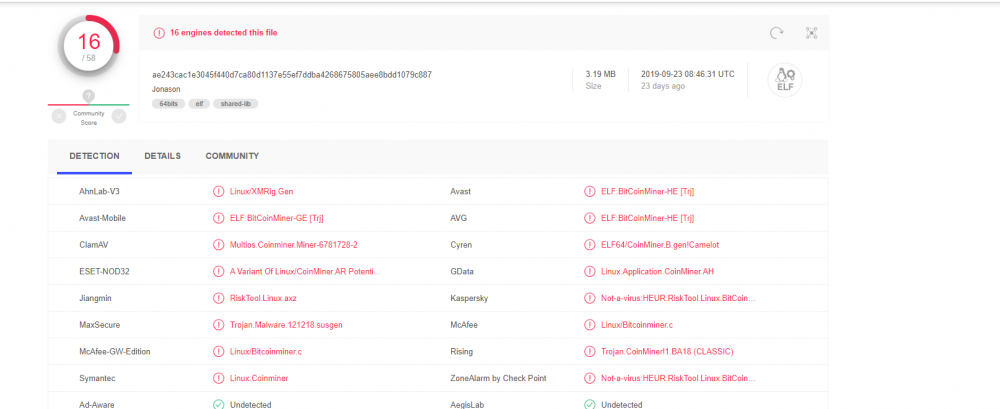Click Rising detection warning icon
This screenshot has height=409, width=1000.
point(589,352)
